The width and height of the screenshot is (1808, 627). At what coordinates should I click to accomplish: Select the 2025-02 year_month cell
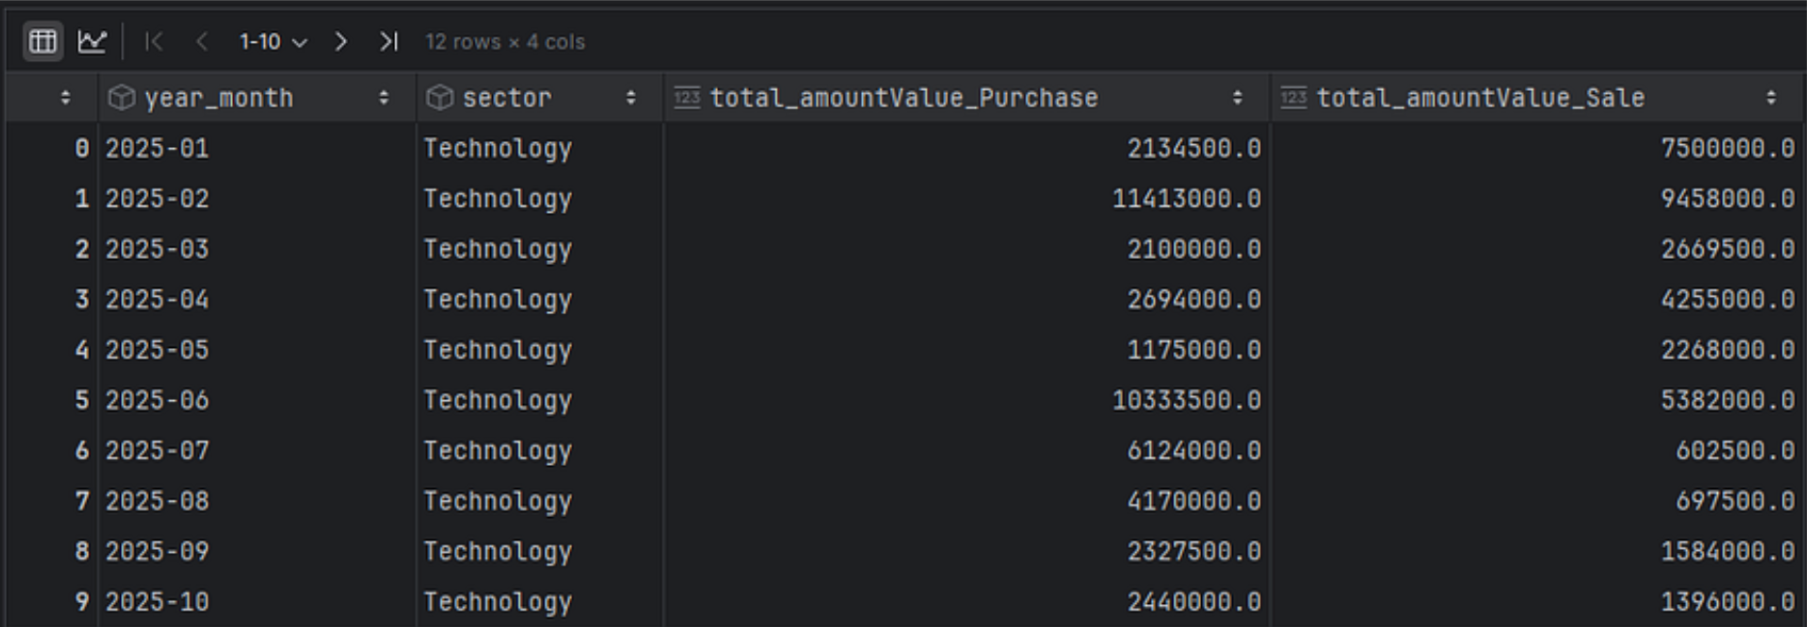(x=157, y=199)
